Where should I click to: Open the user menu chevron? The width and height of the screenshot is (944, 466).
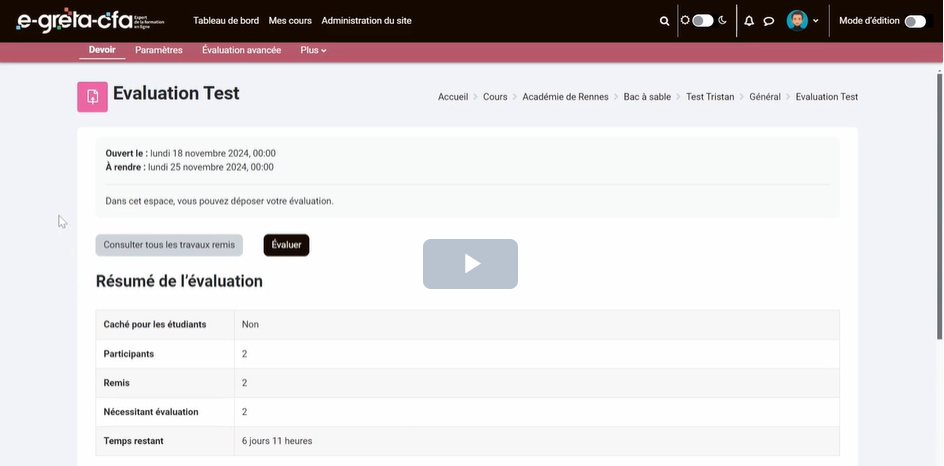click(816, 21)
